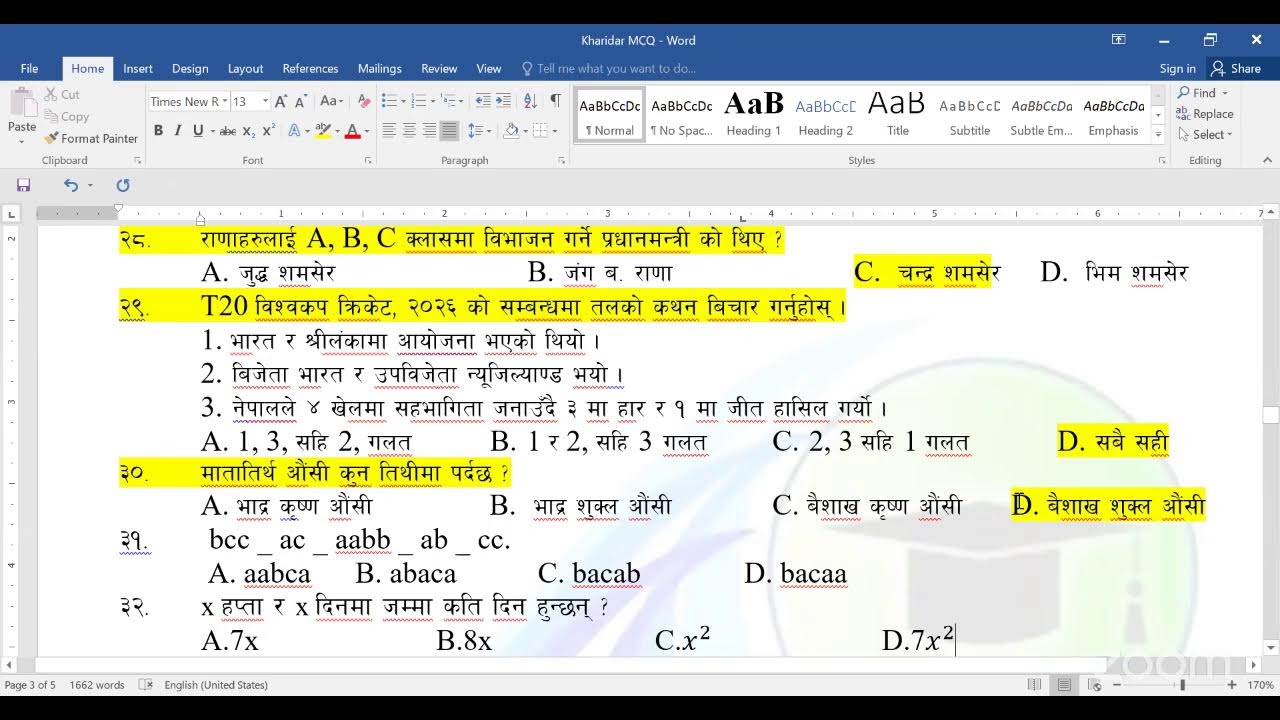Open the Paragraph dialog launcher
The image size is (1280, 720).
[x=561, y=160]
